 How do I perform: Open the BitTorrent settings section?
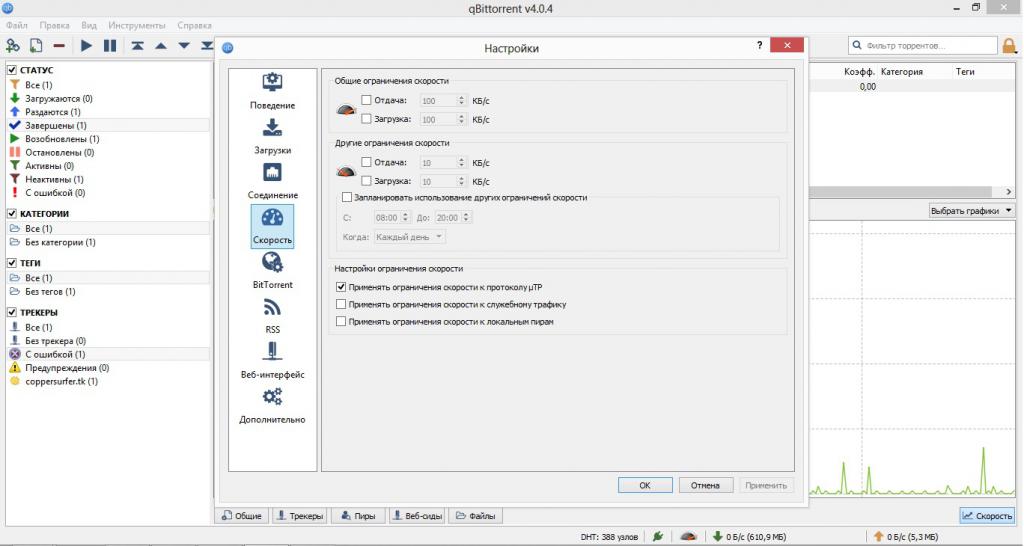(272, 271)
